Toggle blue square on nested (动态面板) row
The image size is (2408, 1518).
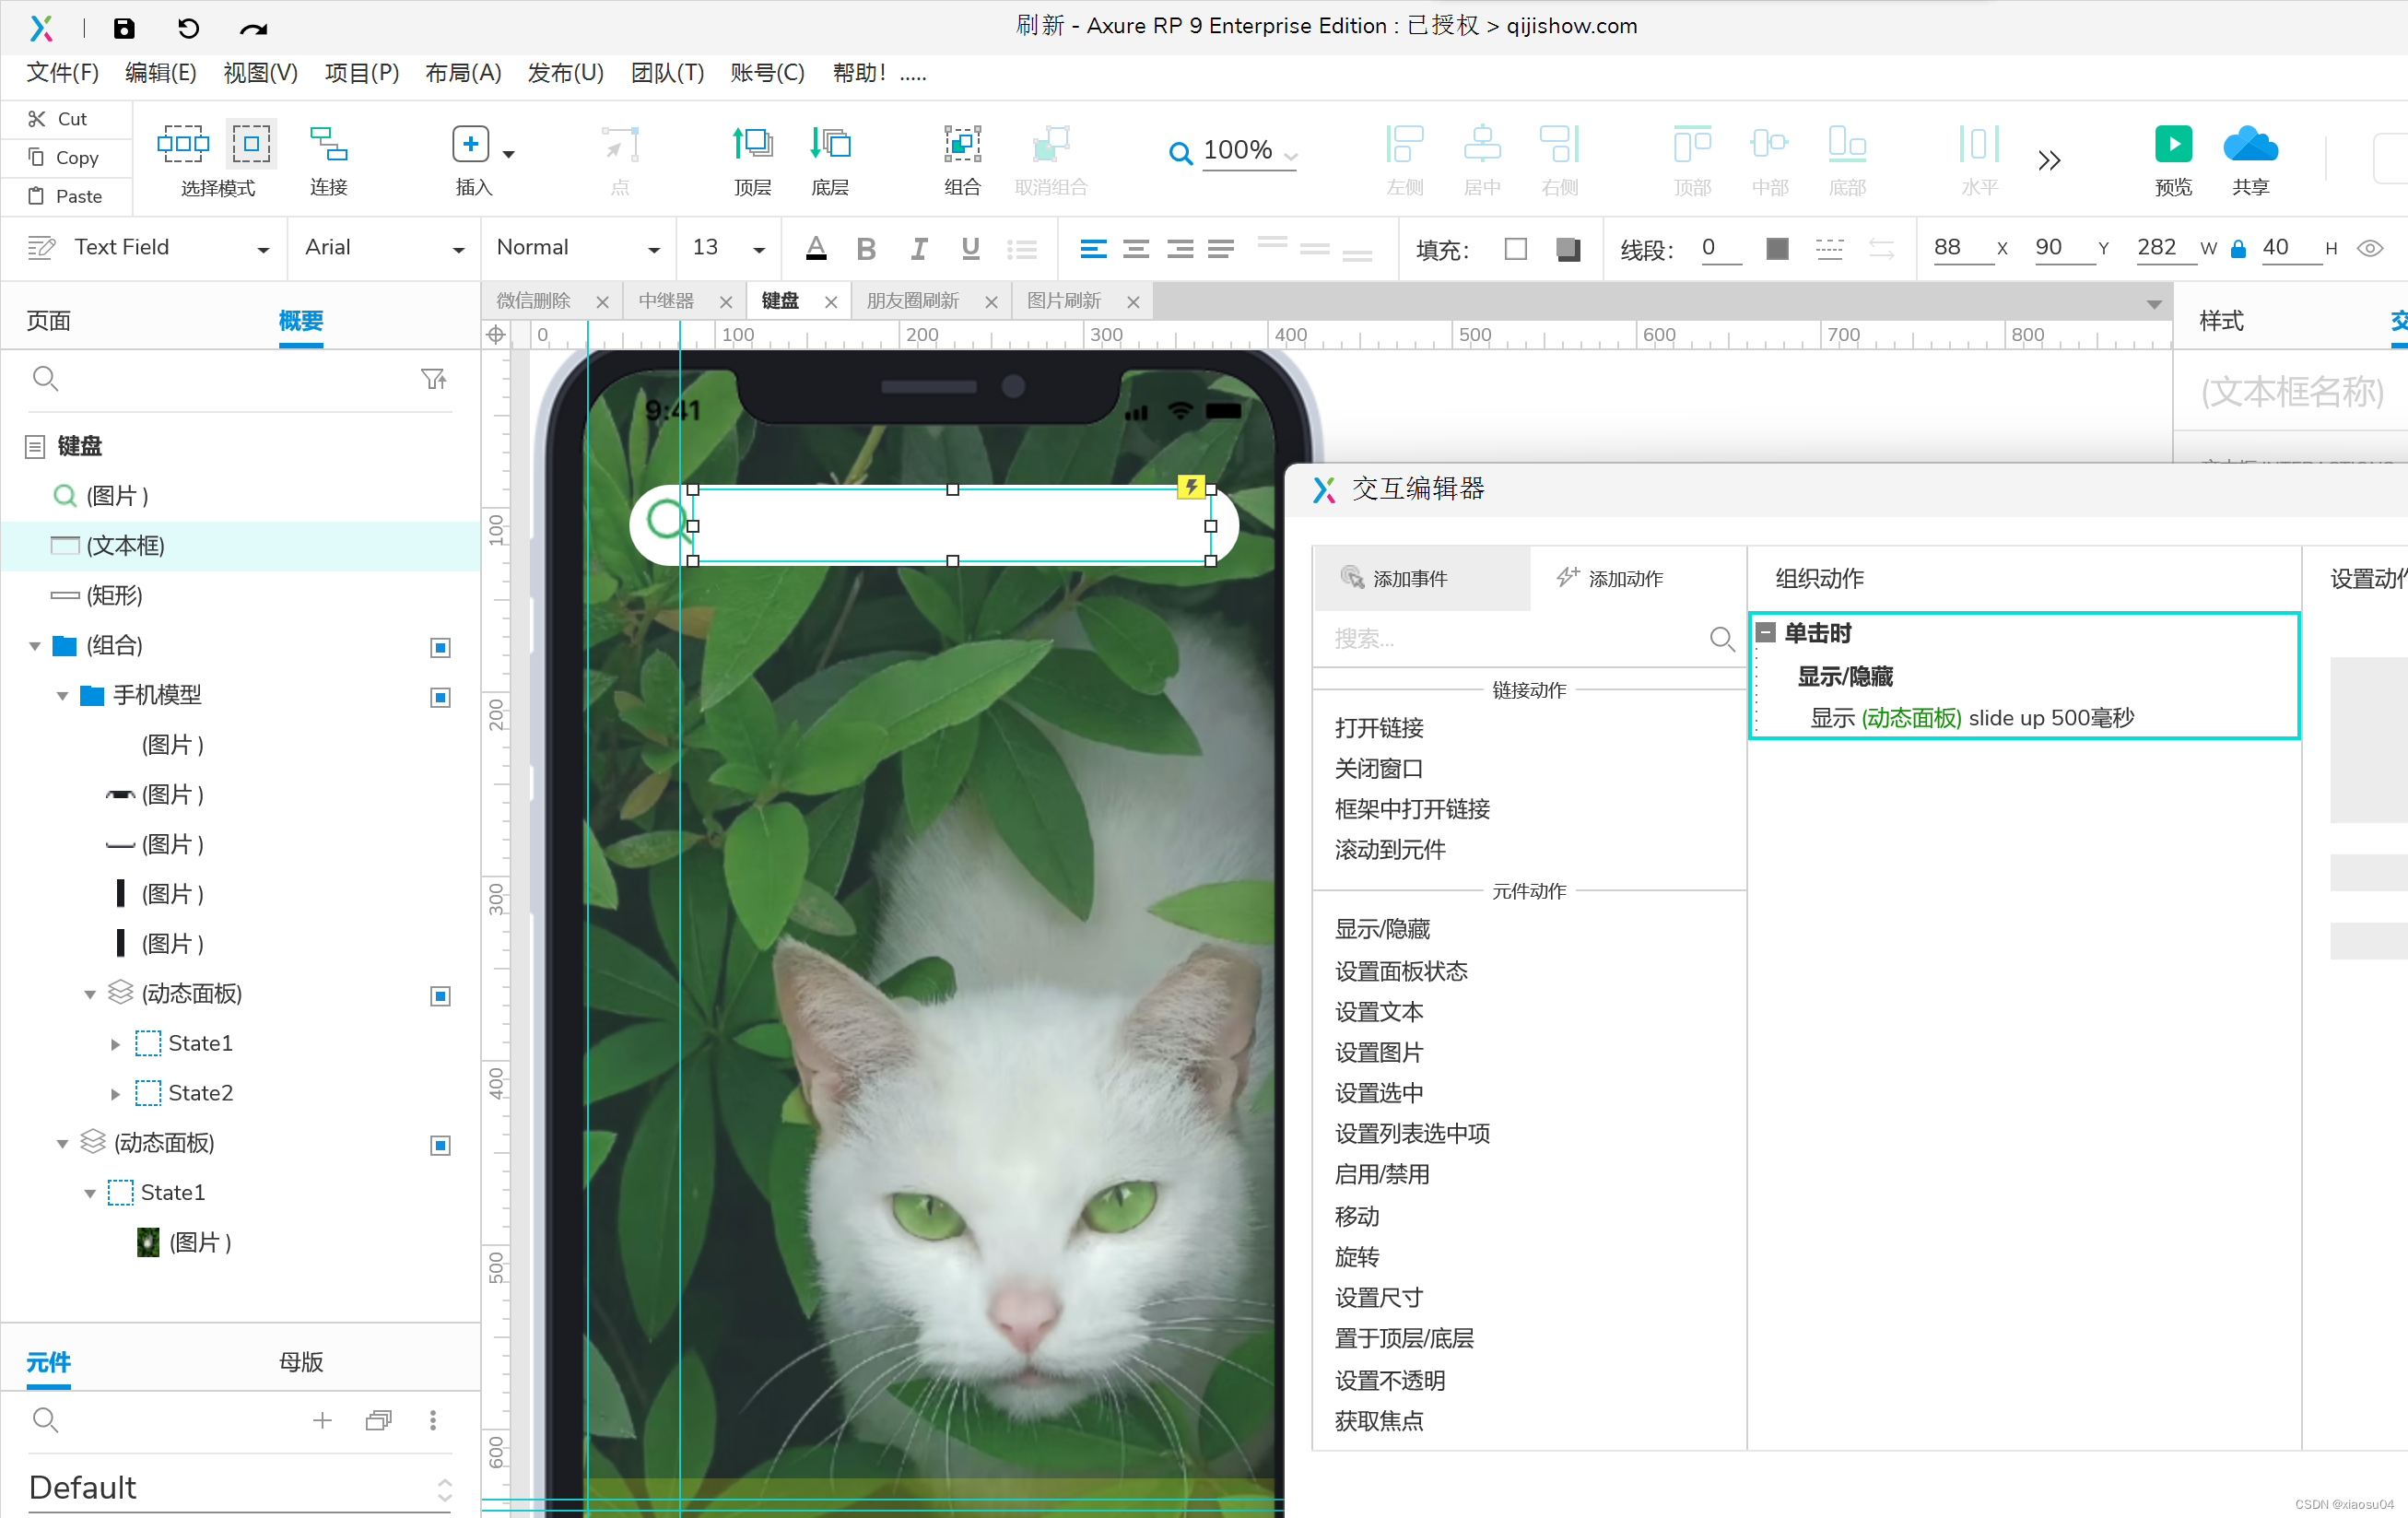440,996
